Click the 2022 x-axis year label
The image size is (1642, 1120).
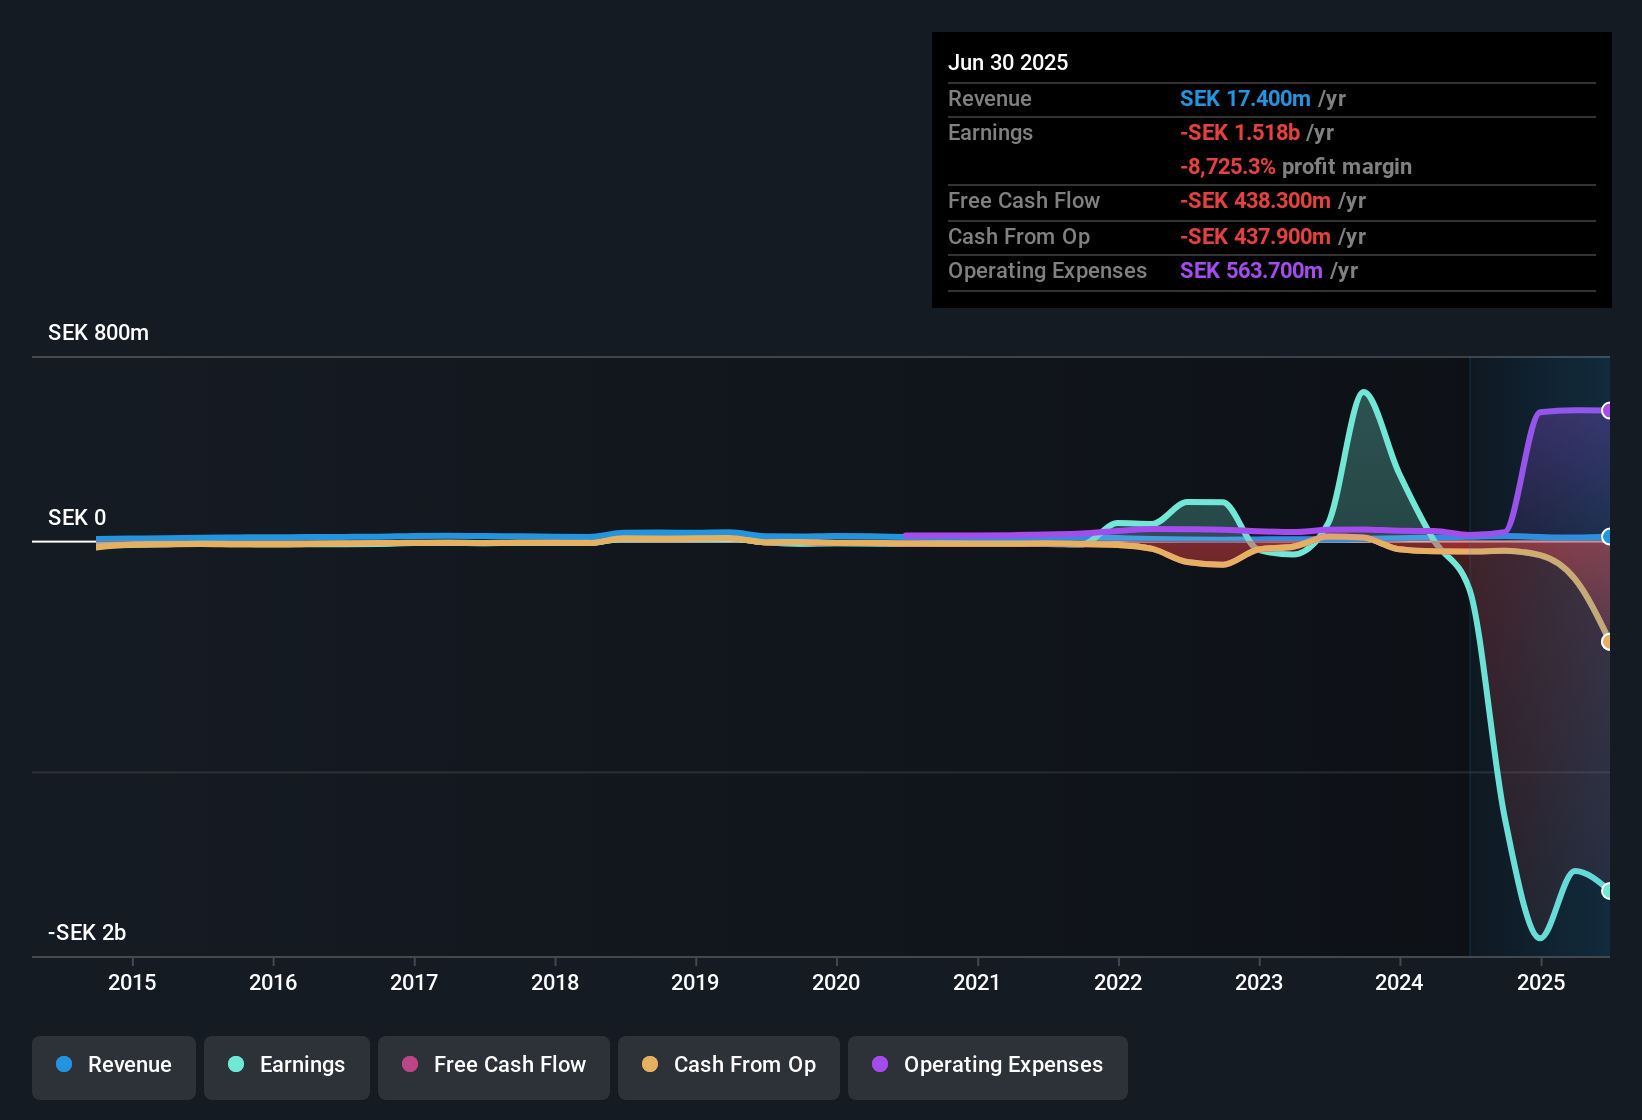(1118, 982)
